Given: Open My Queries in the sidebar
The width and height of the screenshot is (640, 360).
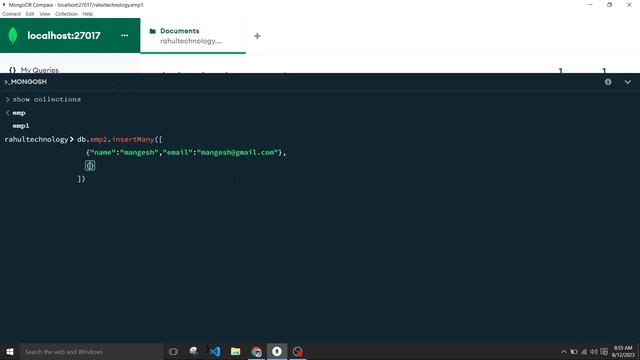Looking at the screenshot, I should pos(40,70).
